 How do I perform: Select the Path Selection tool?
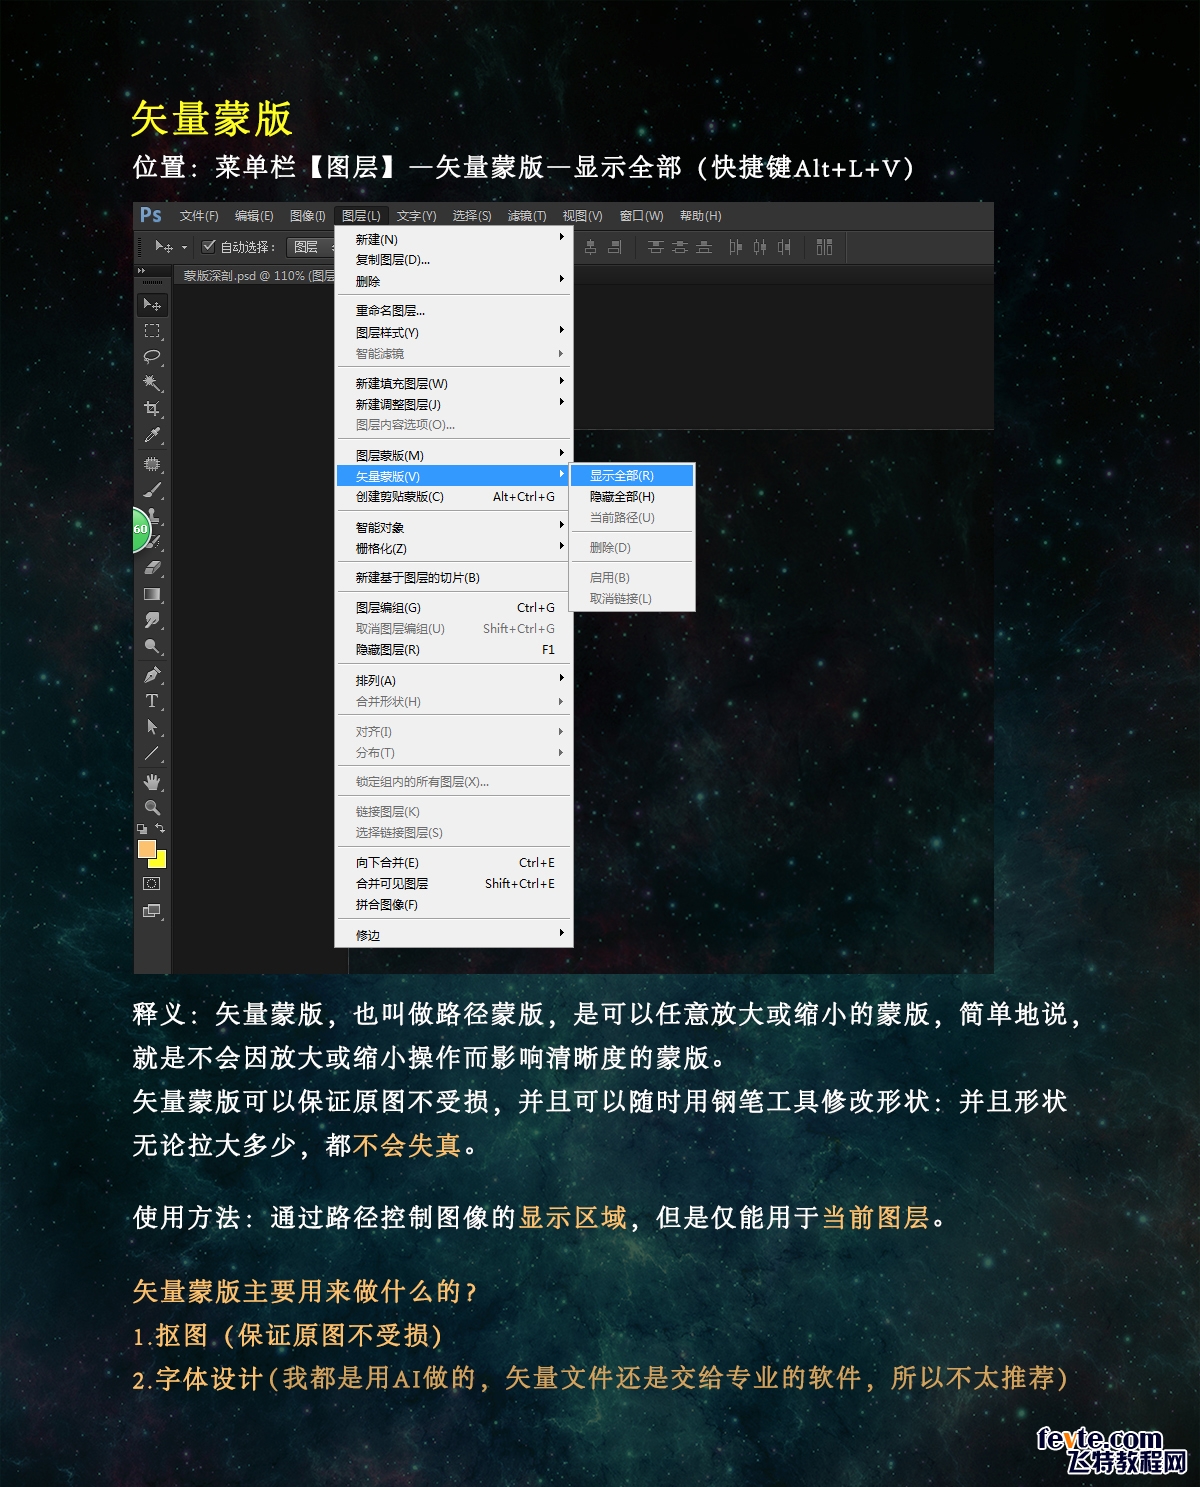coord(152,727)
